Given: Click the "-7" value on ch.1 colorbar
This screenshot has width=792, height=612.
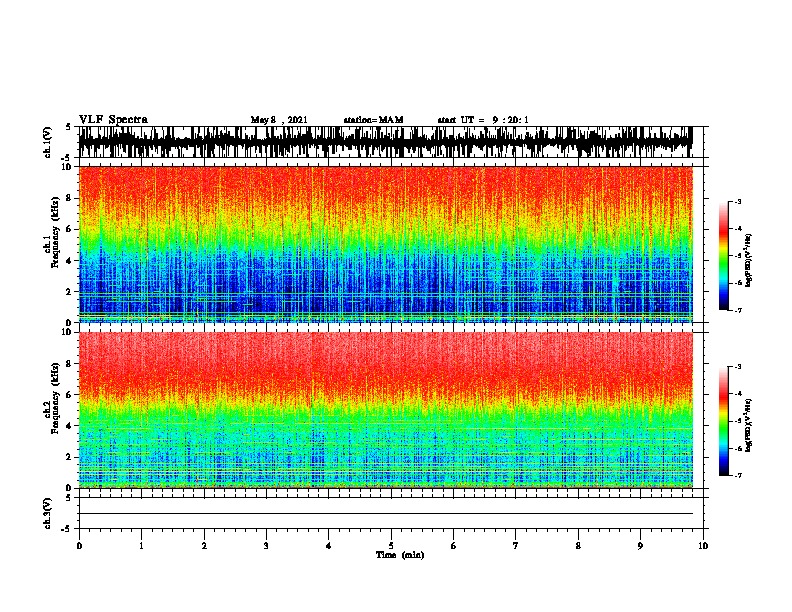Looking at the screenshot, I should click(x=738, y=310).
